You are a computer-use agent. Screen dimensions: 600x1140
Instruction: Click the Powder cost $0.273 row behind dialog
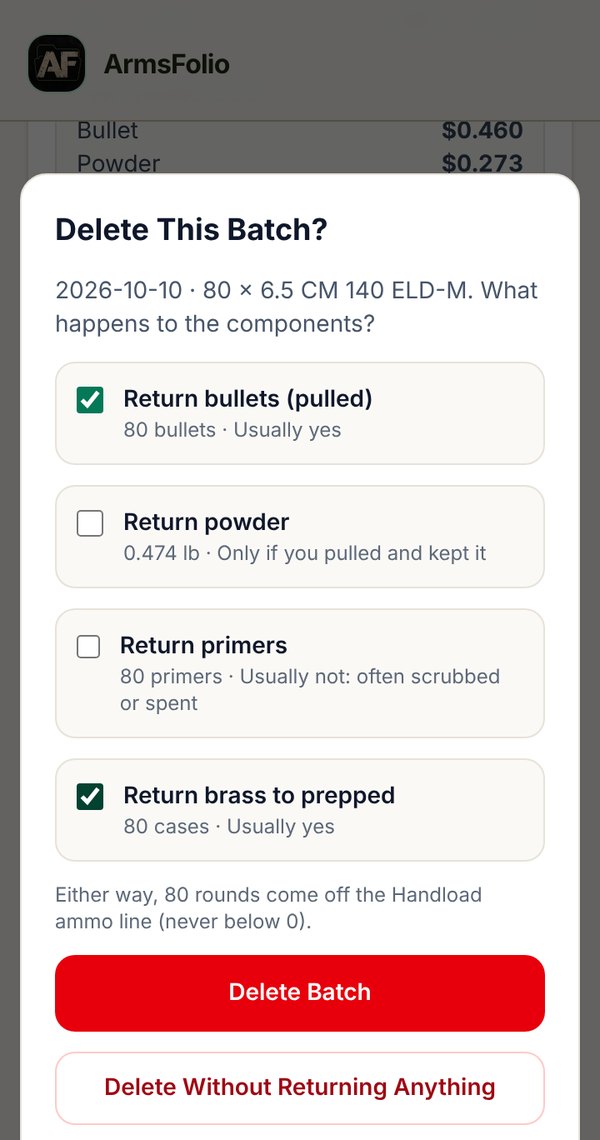300,163
